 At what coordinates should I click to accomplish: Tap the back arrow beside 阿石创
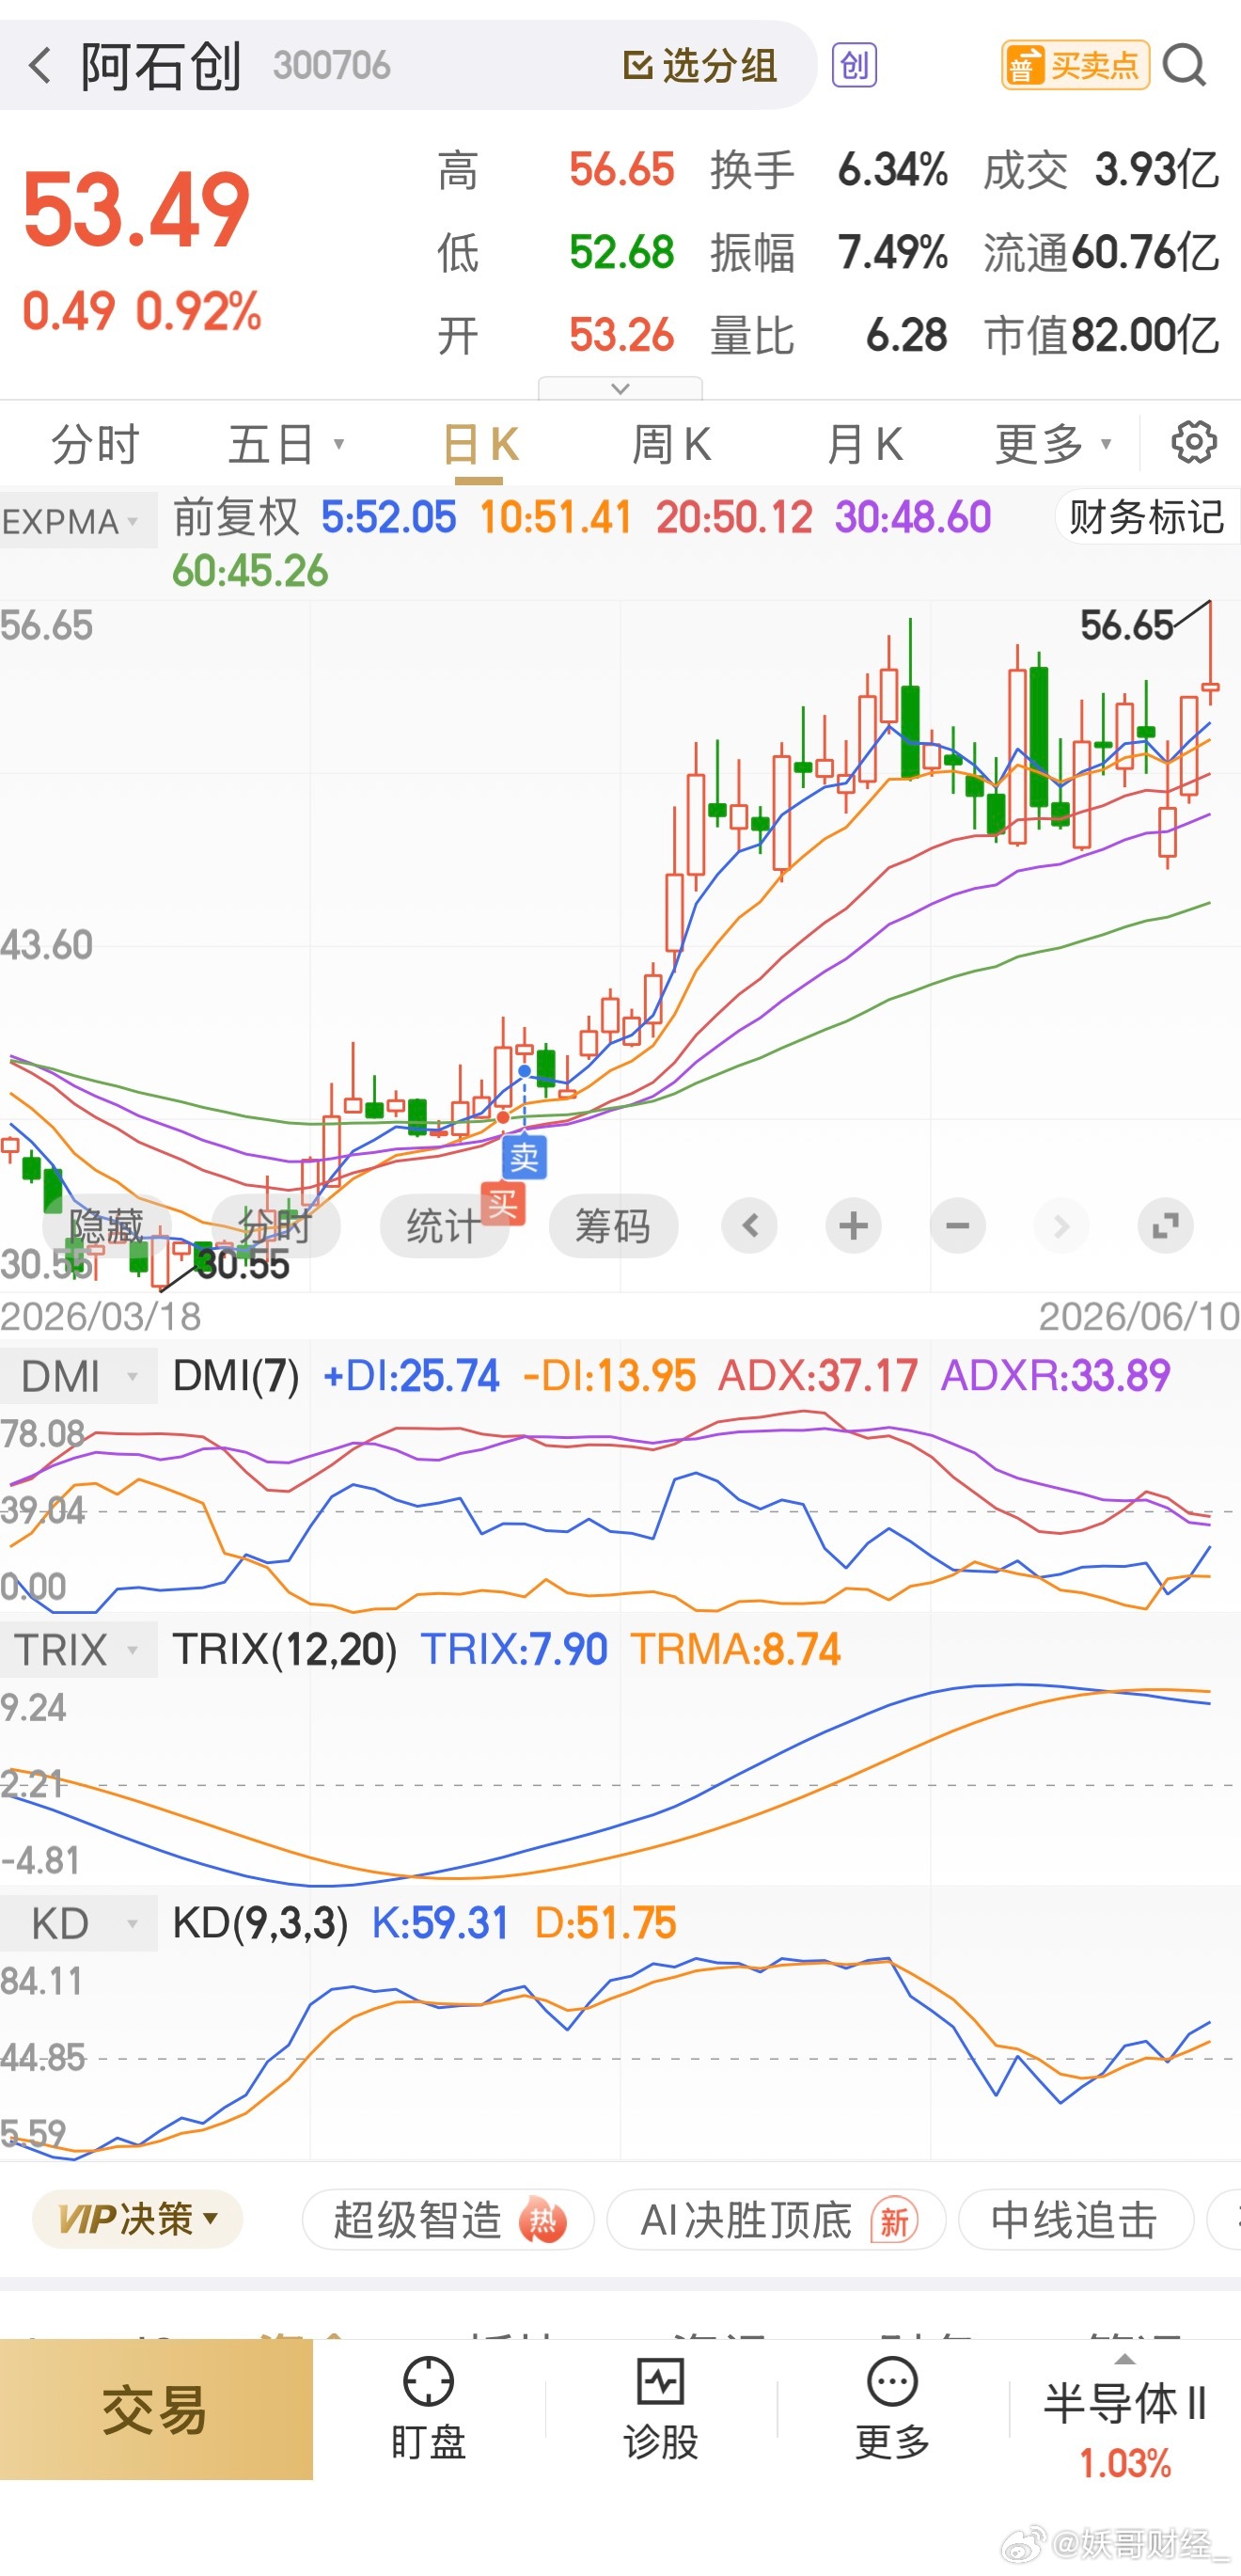click(40, 66)
